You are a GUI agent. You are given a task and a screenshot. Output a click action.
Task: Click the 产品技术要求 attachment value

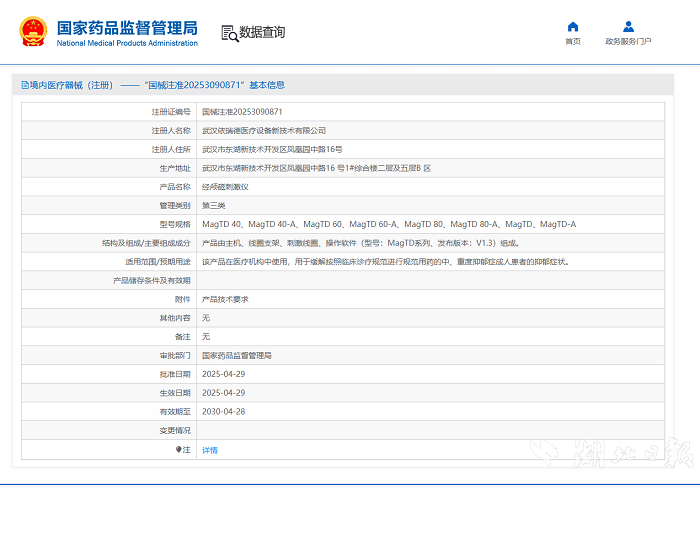click(x=225, y=299)
